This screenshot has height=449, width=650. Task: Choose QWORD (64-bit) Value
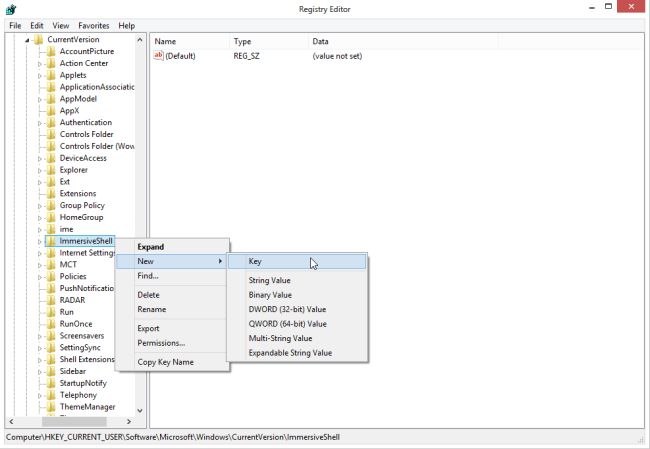click(297, 324)
